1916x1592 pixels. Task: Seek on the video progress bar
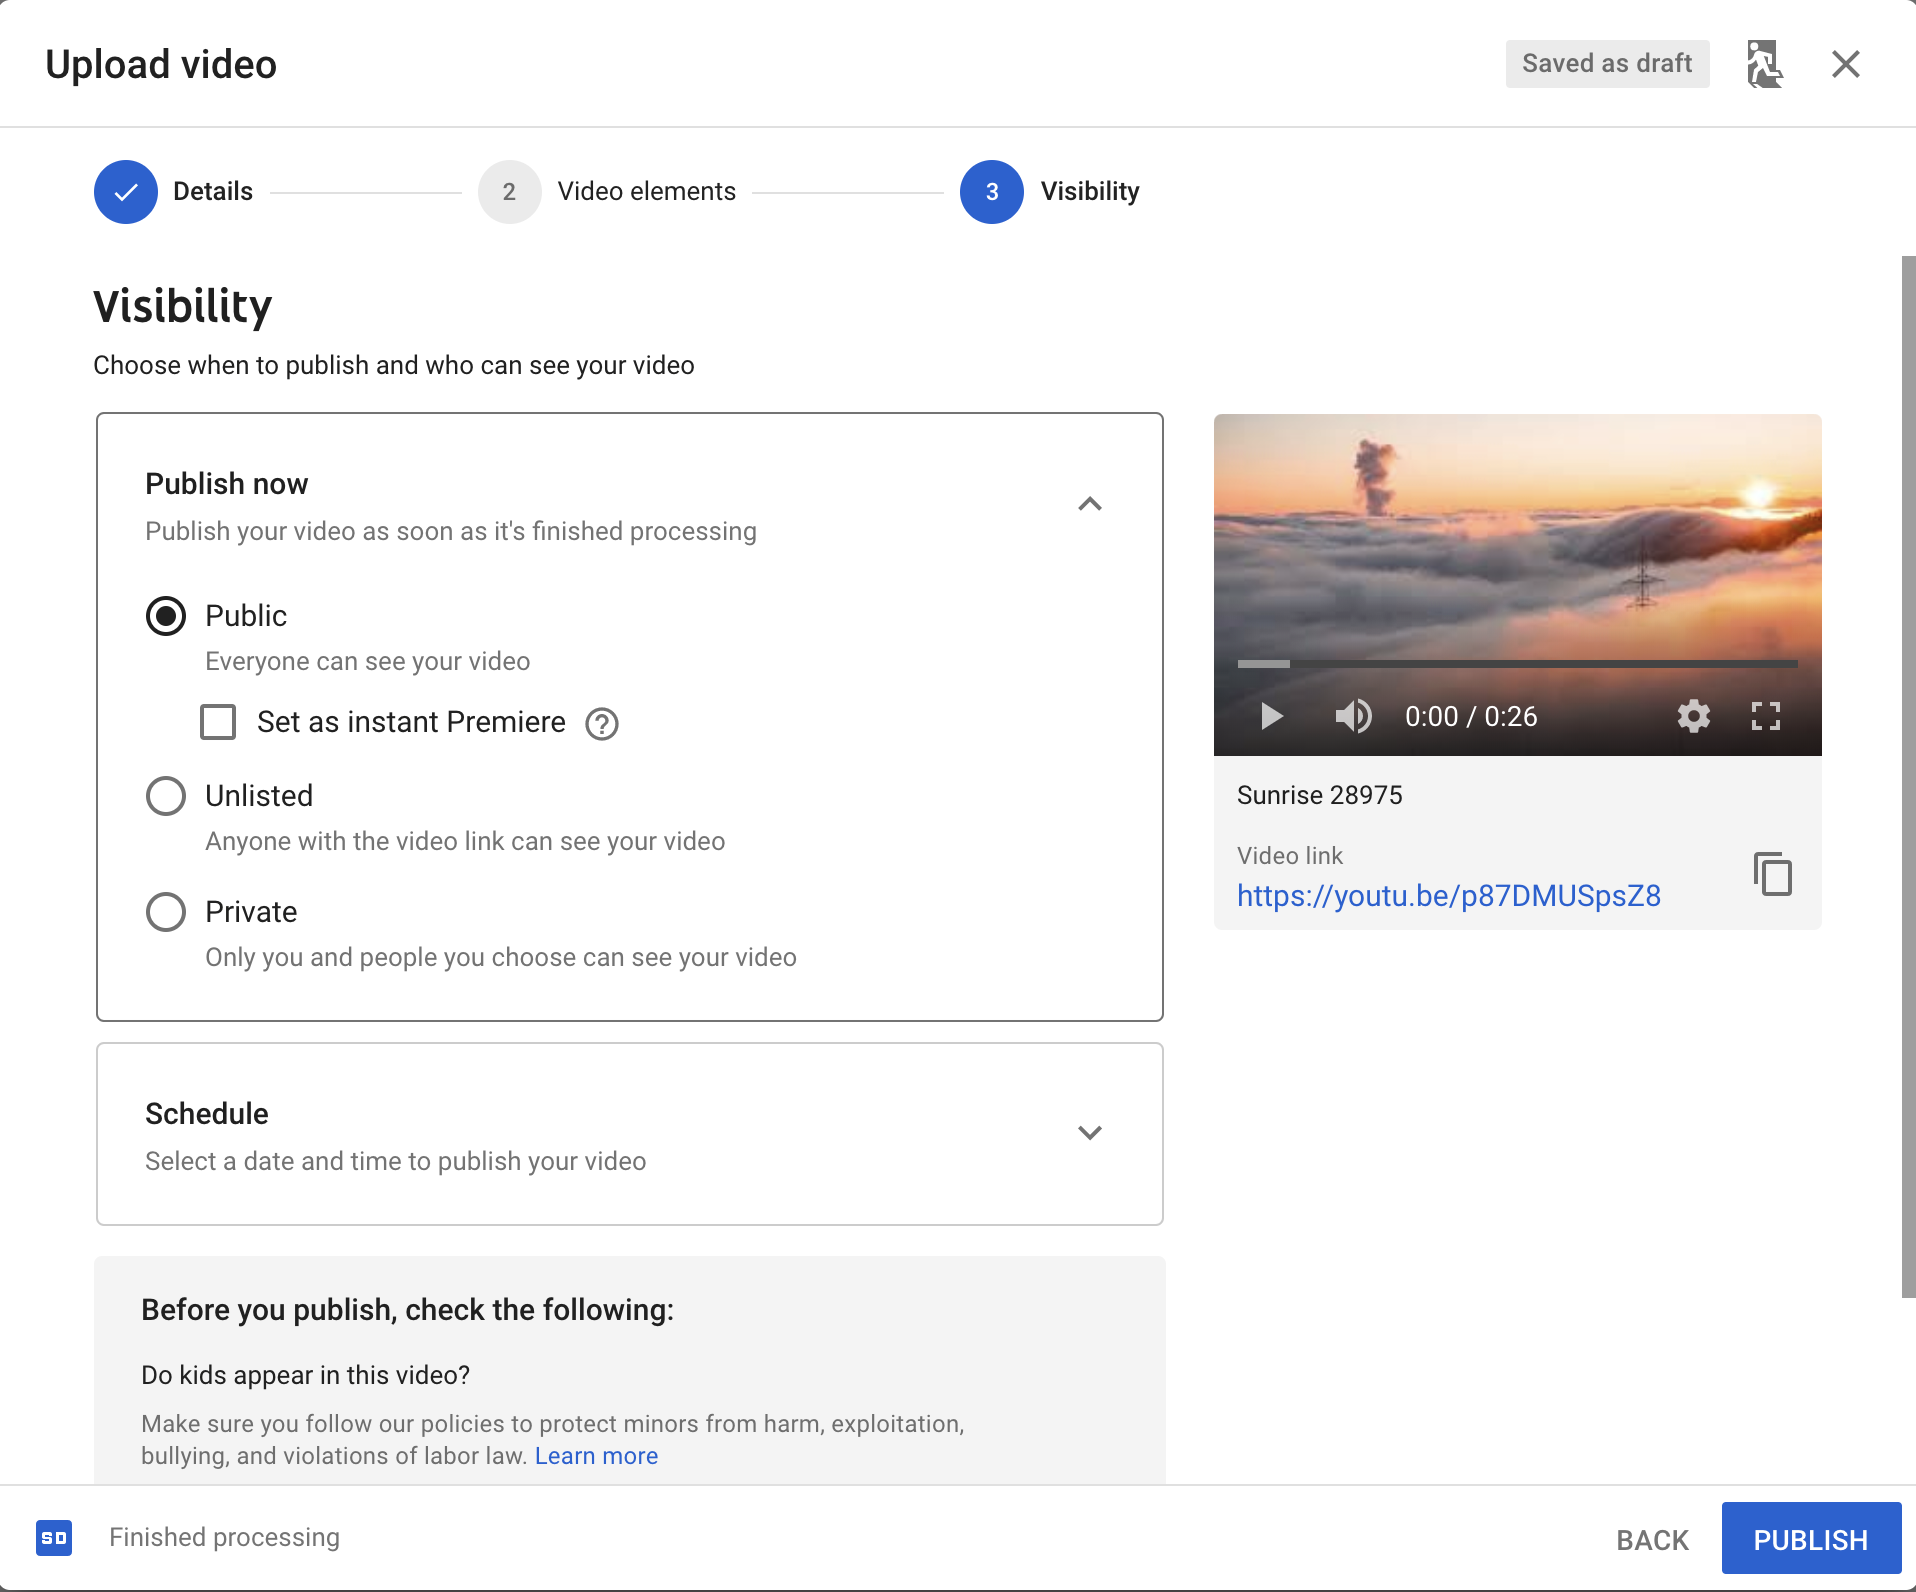[x=1517, y=664]
